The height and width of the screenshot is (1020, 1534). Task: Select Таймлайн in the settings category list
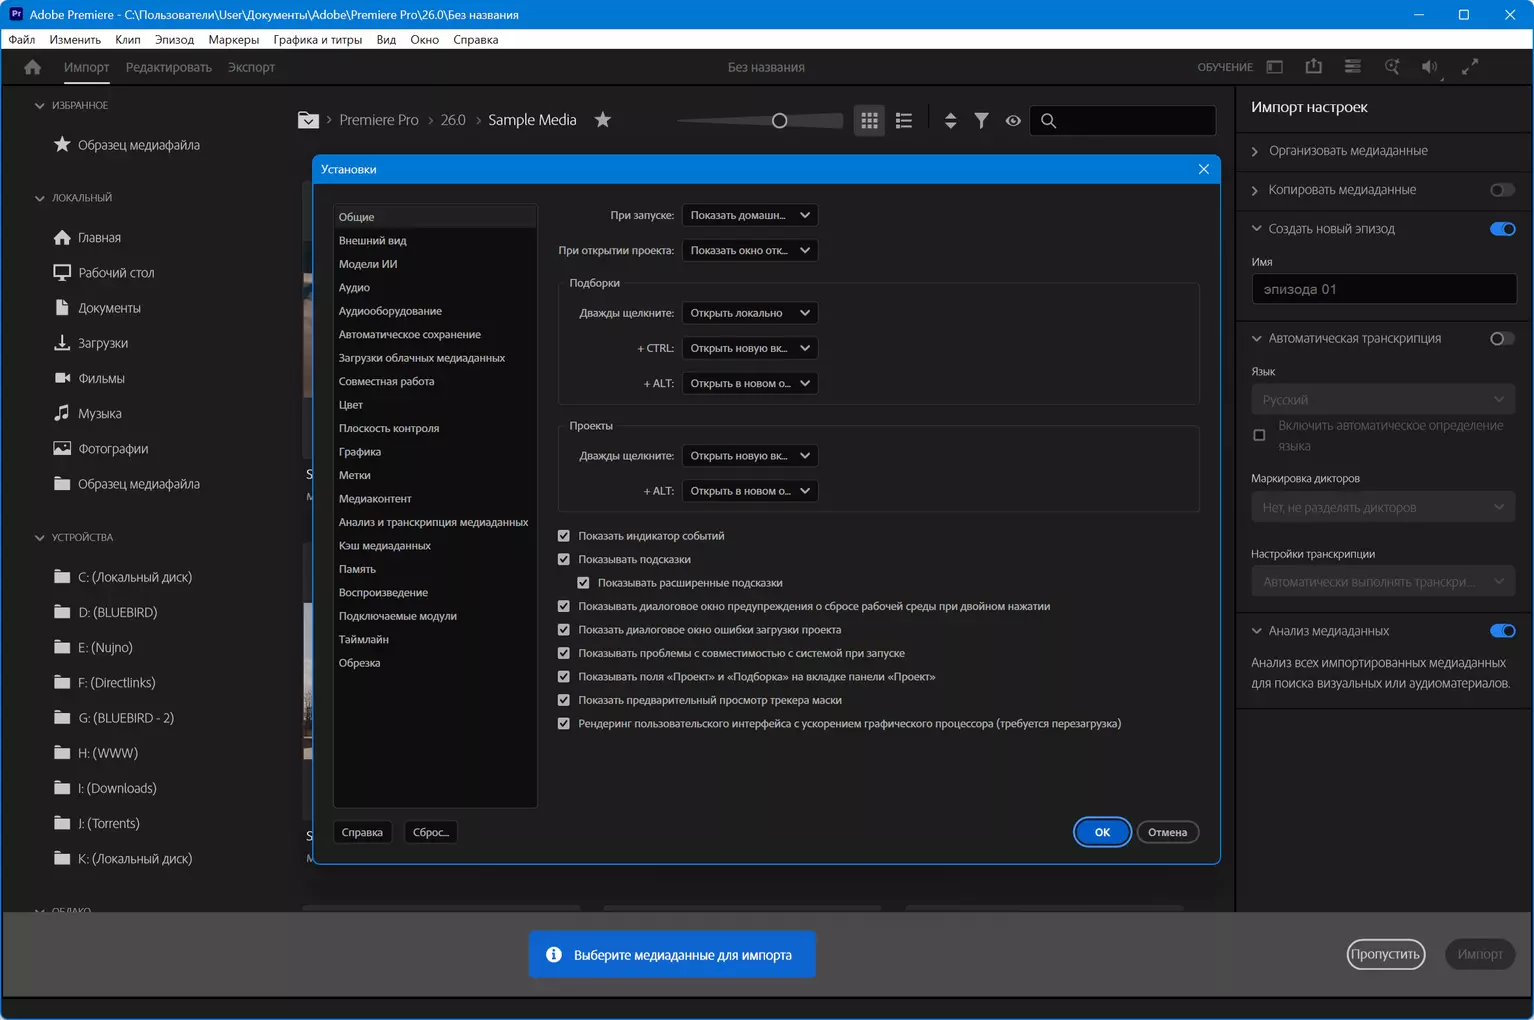point(435,640)
